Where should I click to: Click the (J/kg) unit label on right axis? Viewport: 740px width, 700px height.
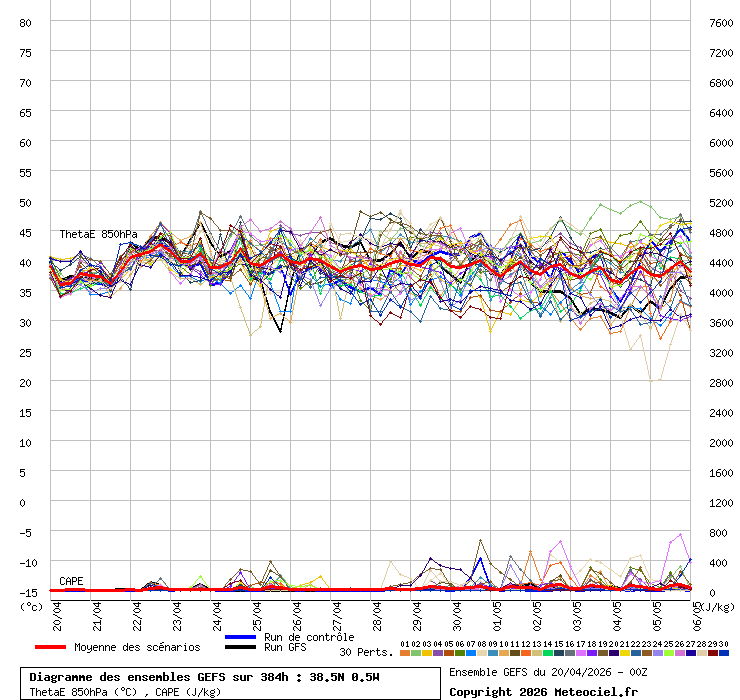click(714, 606)
